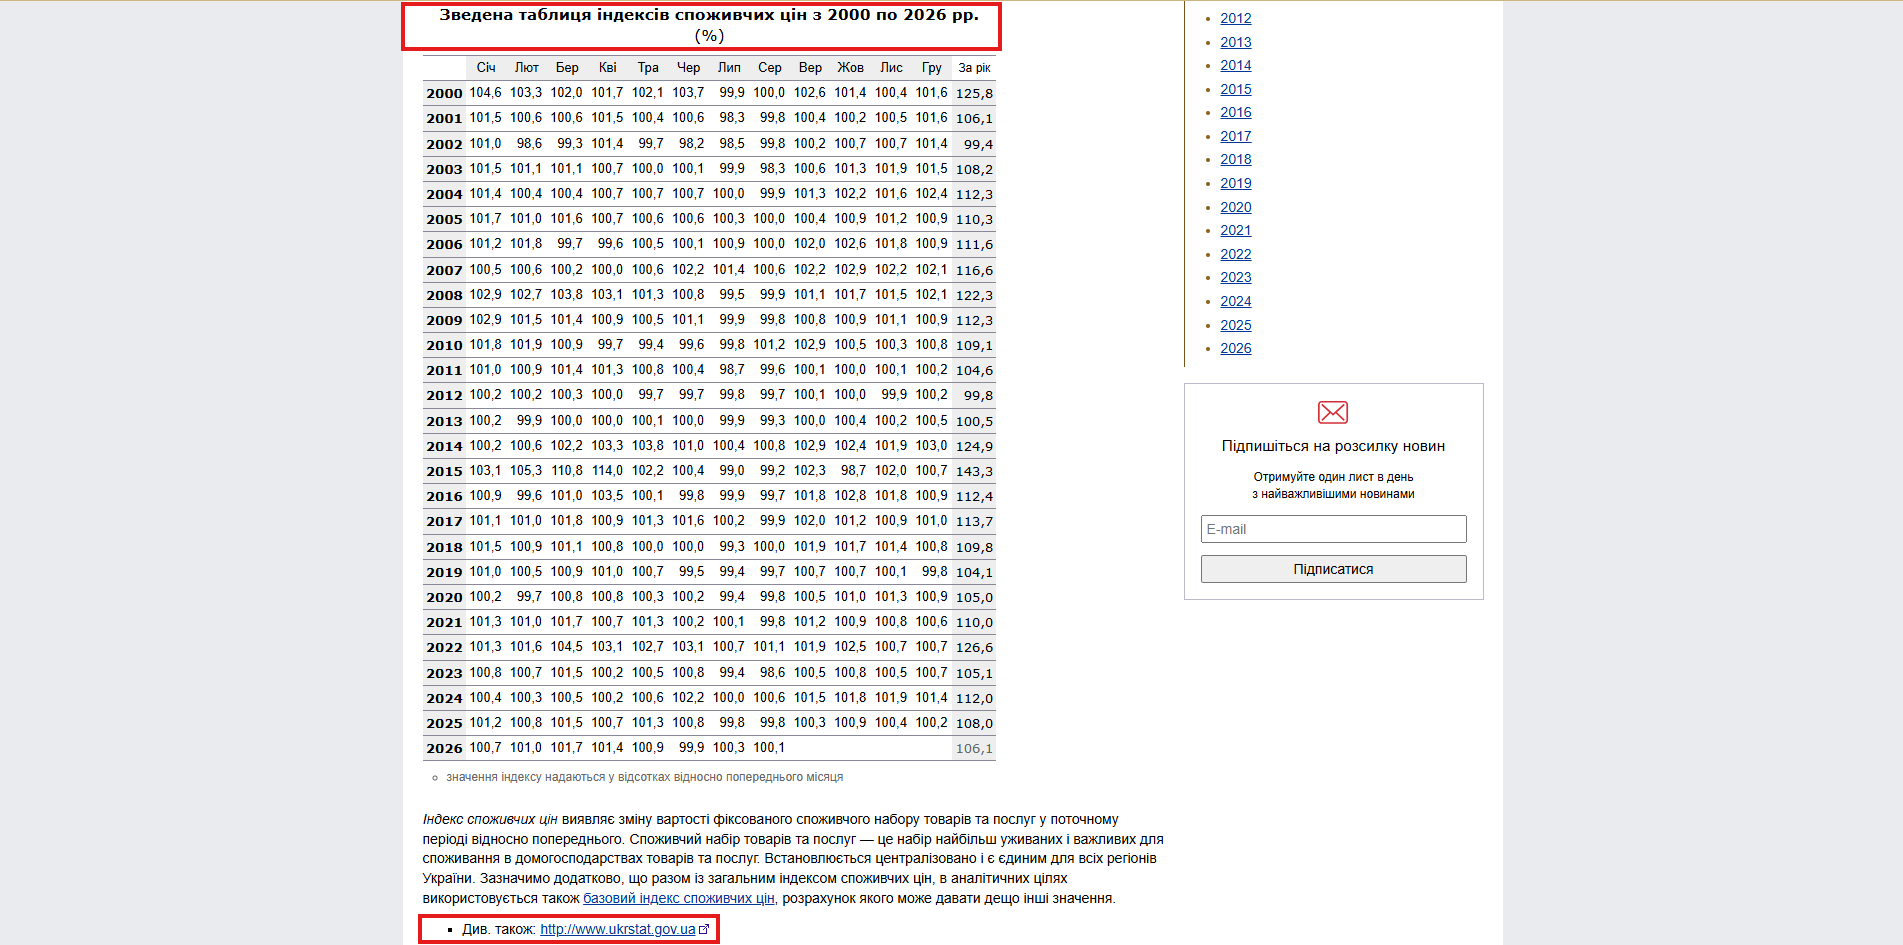
Task: Click the 'За рік' column header
Action: tap(974, 68)
